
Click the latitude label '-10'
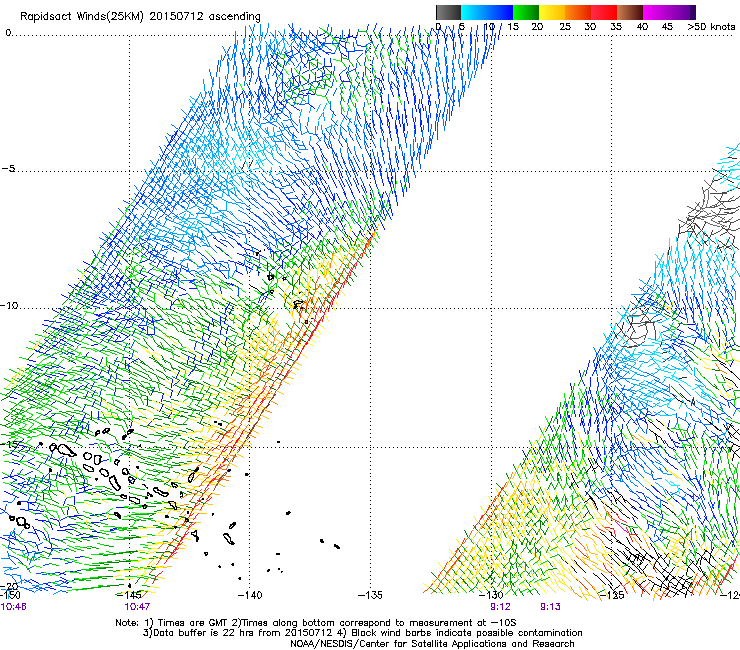[9, 305]
